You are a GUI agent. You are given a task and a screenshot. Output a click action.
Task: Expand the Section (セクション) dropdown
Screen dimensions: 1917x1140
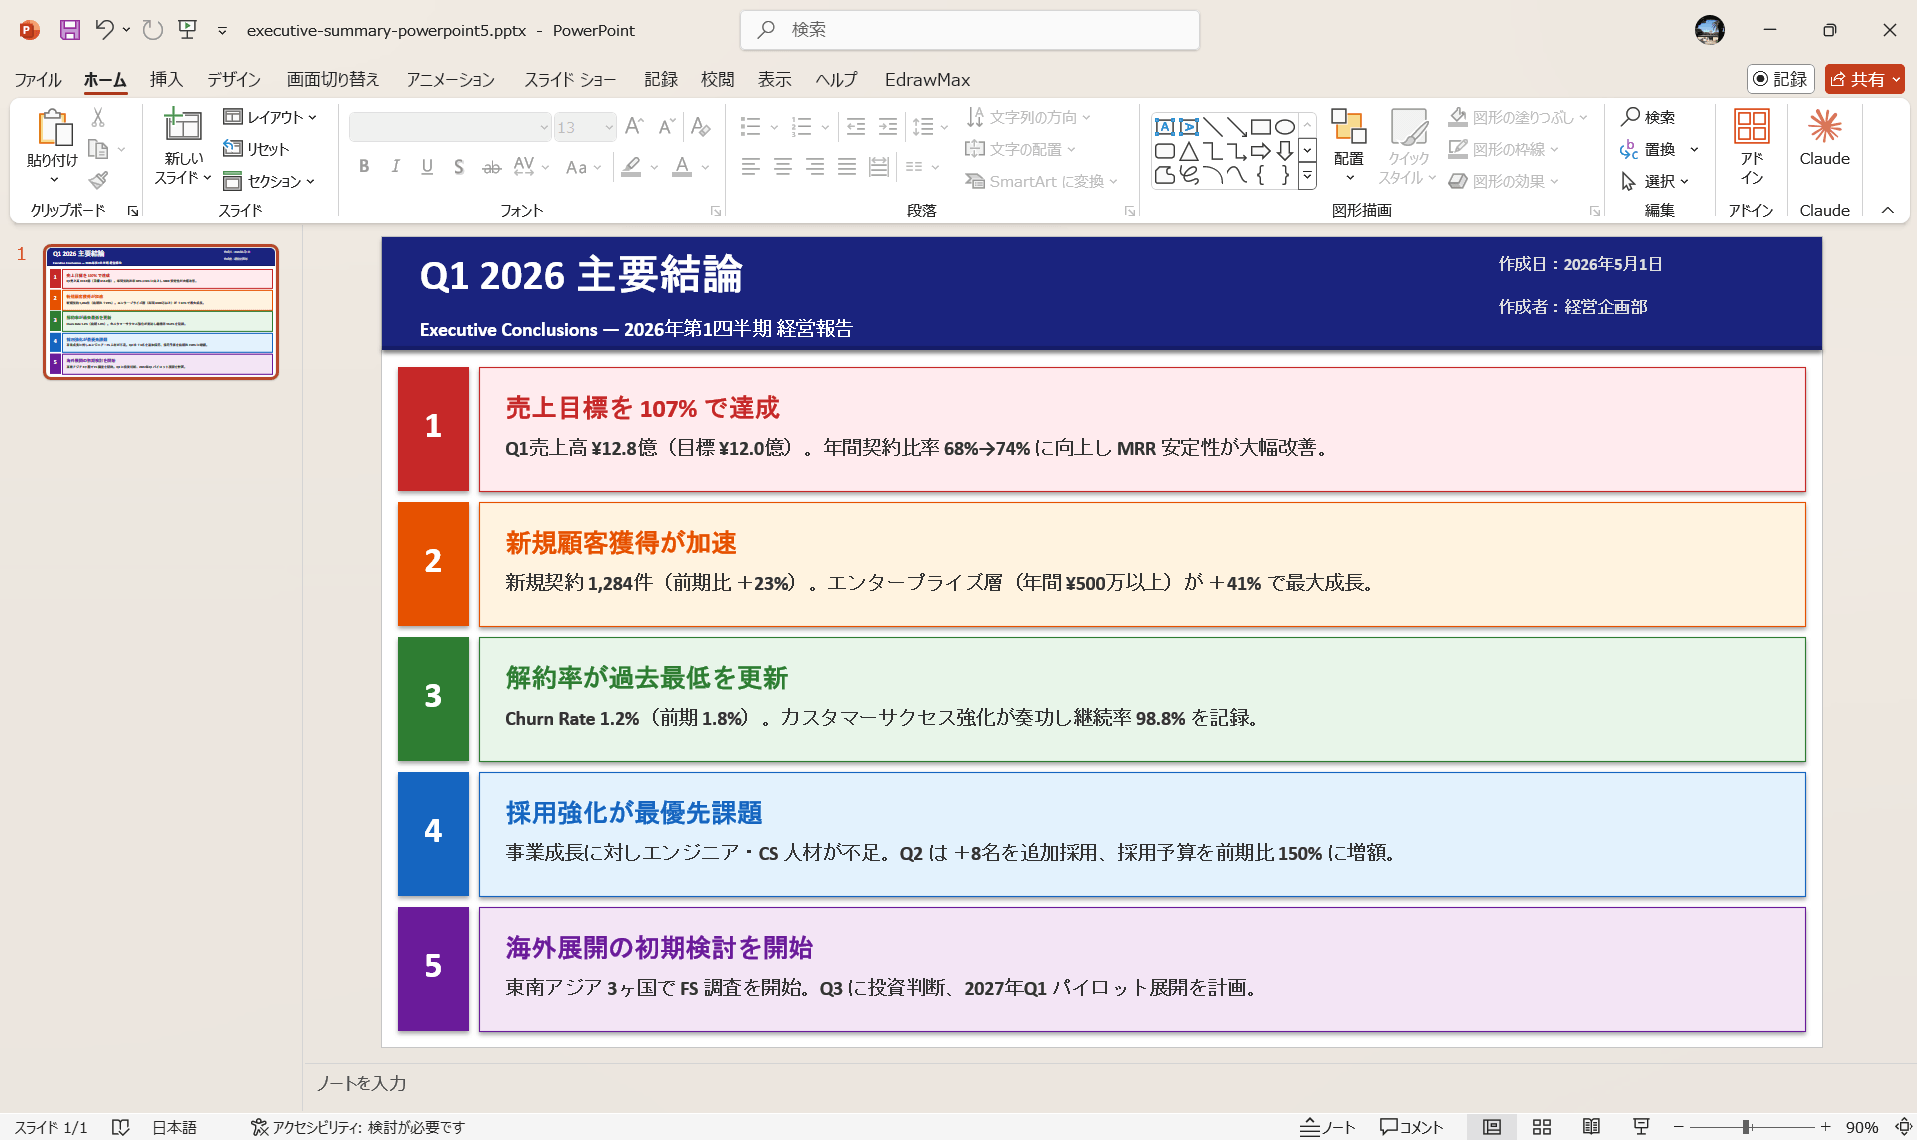pyautogui.click(x=269, y=181)
